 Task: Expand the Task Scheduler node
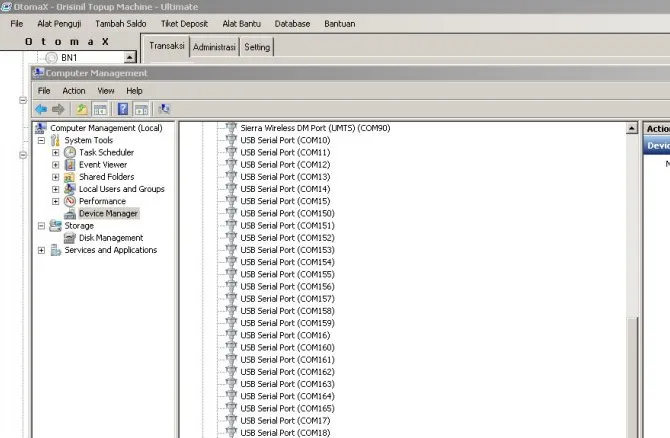pos(56,153)
